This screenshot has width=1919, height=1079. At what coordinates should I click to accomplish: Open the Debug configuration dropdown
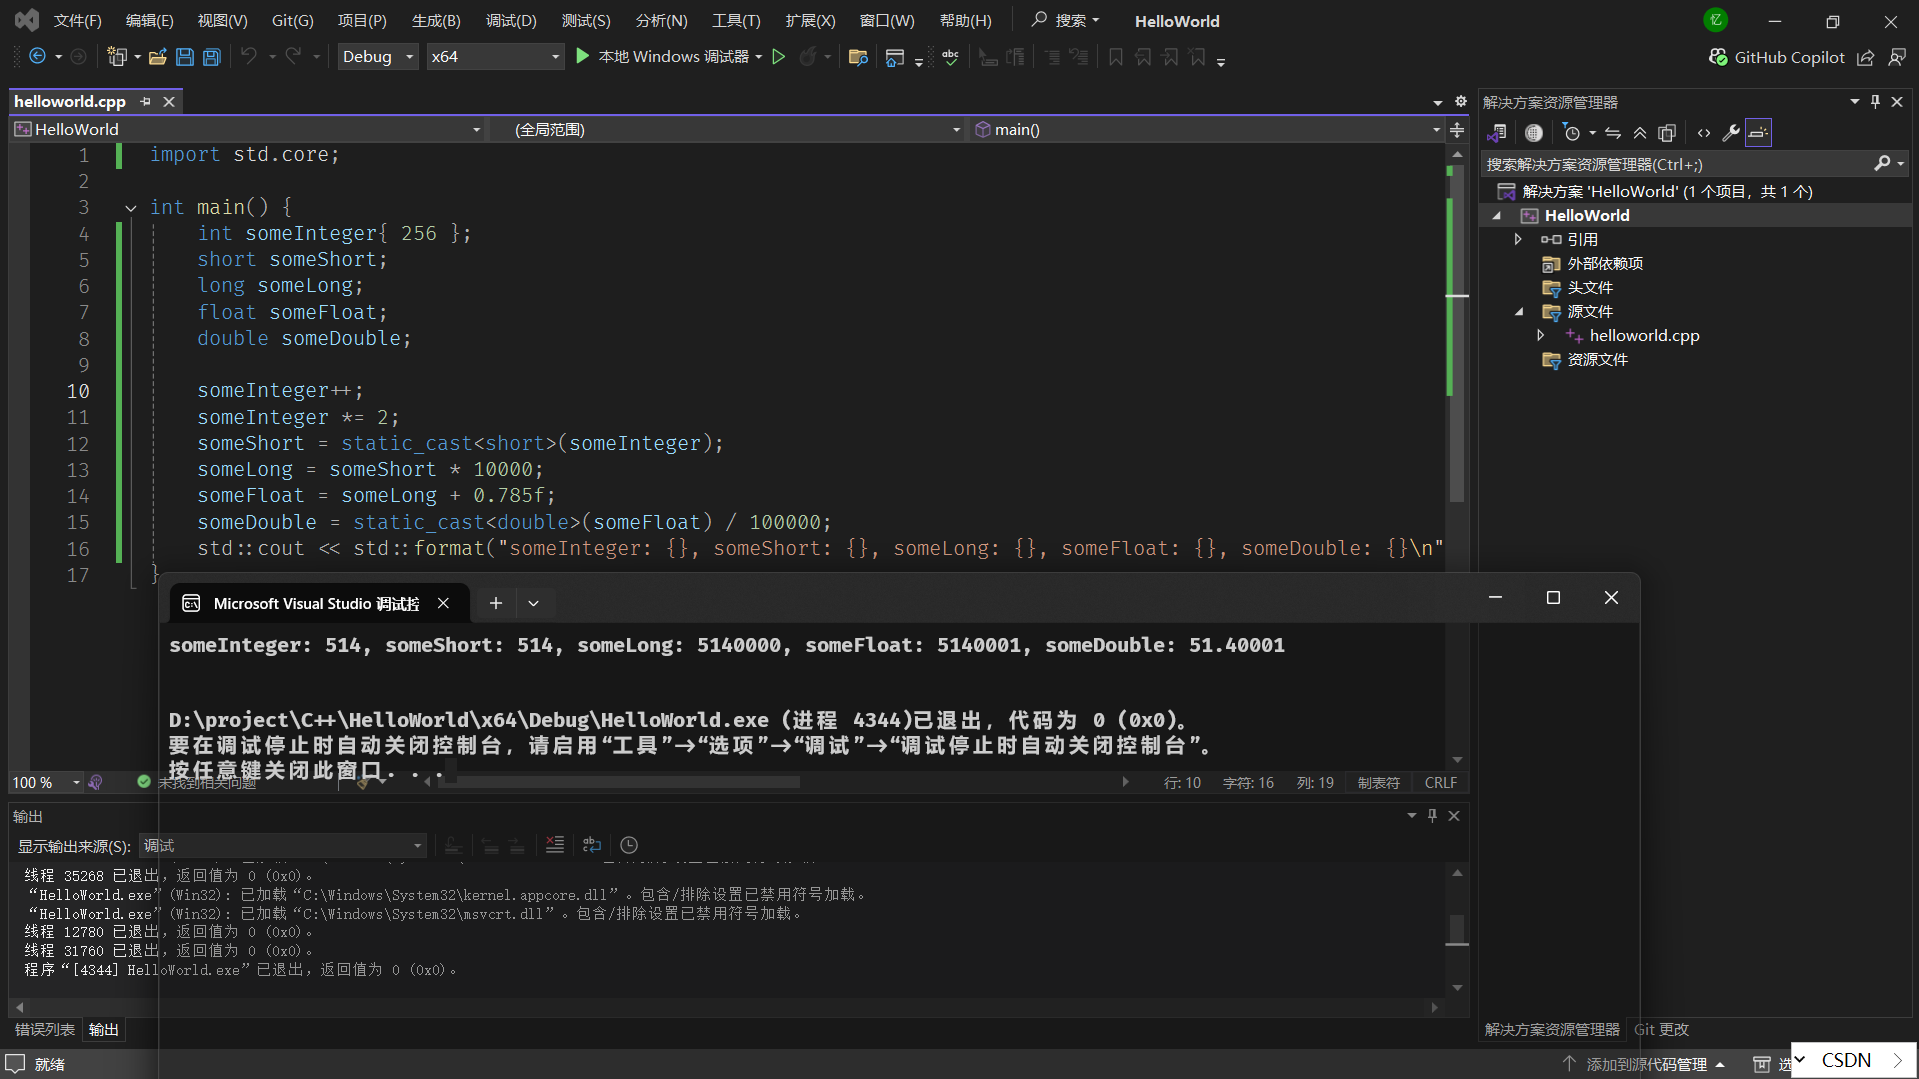pyautogui.click(x=378, y=57)
